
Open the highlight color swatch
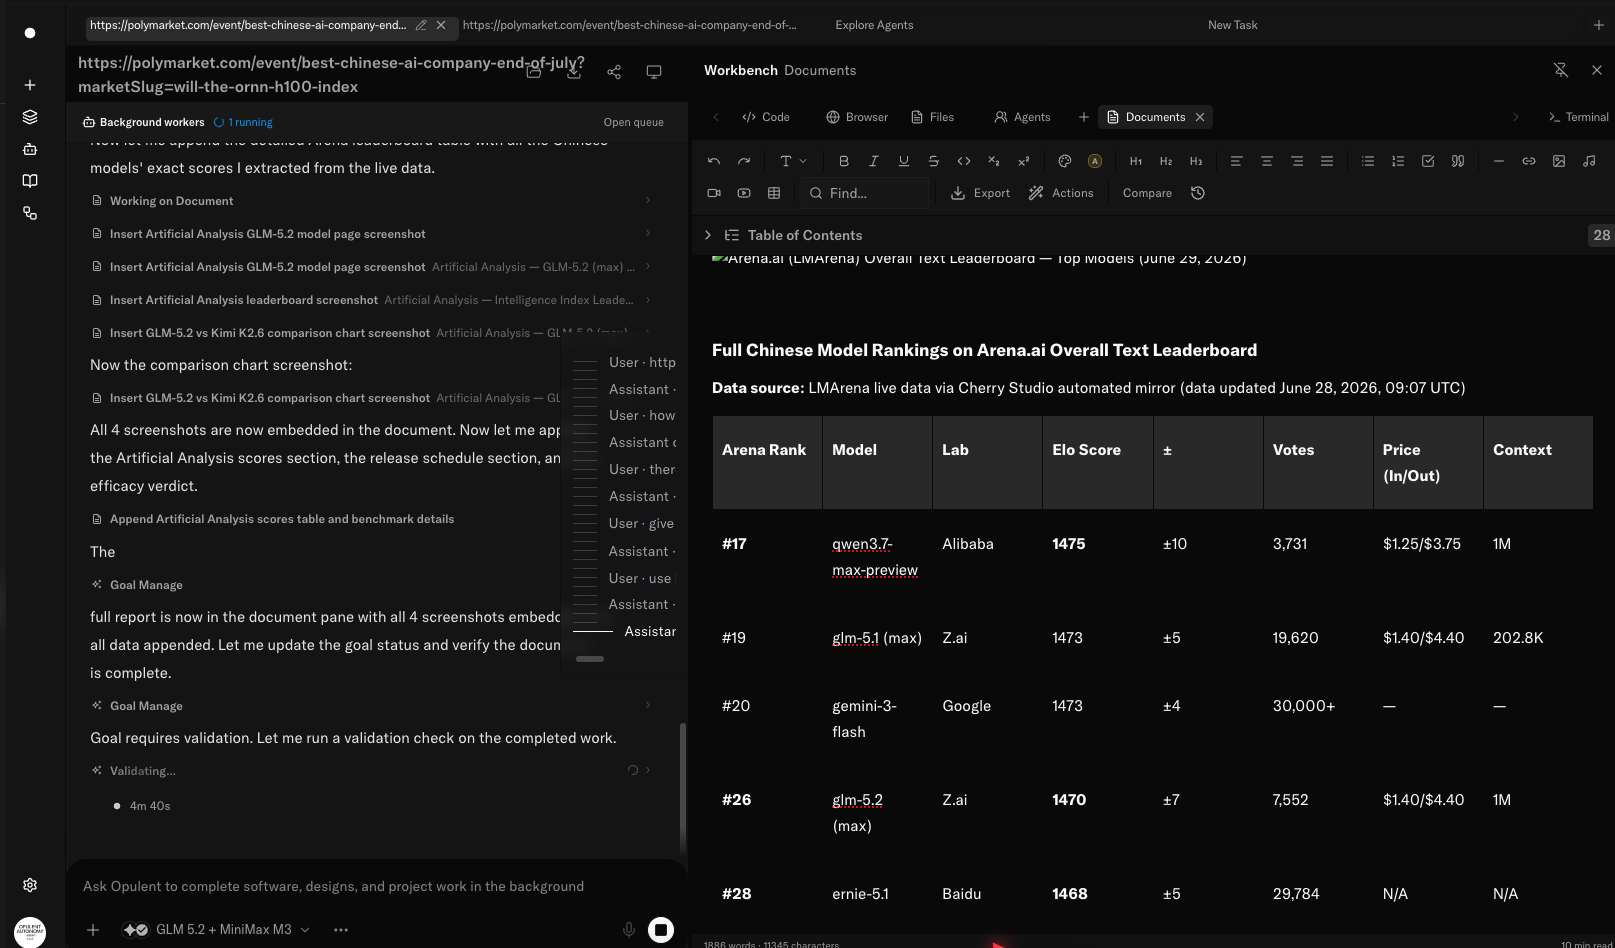coord(1095,161)
